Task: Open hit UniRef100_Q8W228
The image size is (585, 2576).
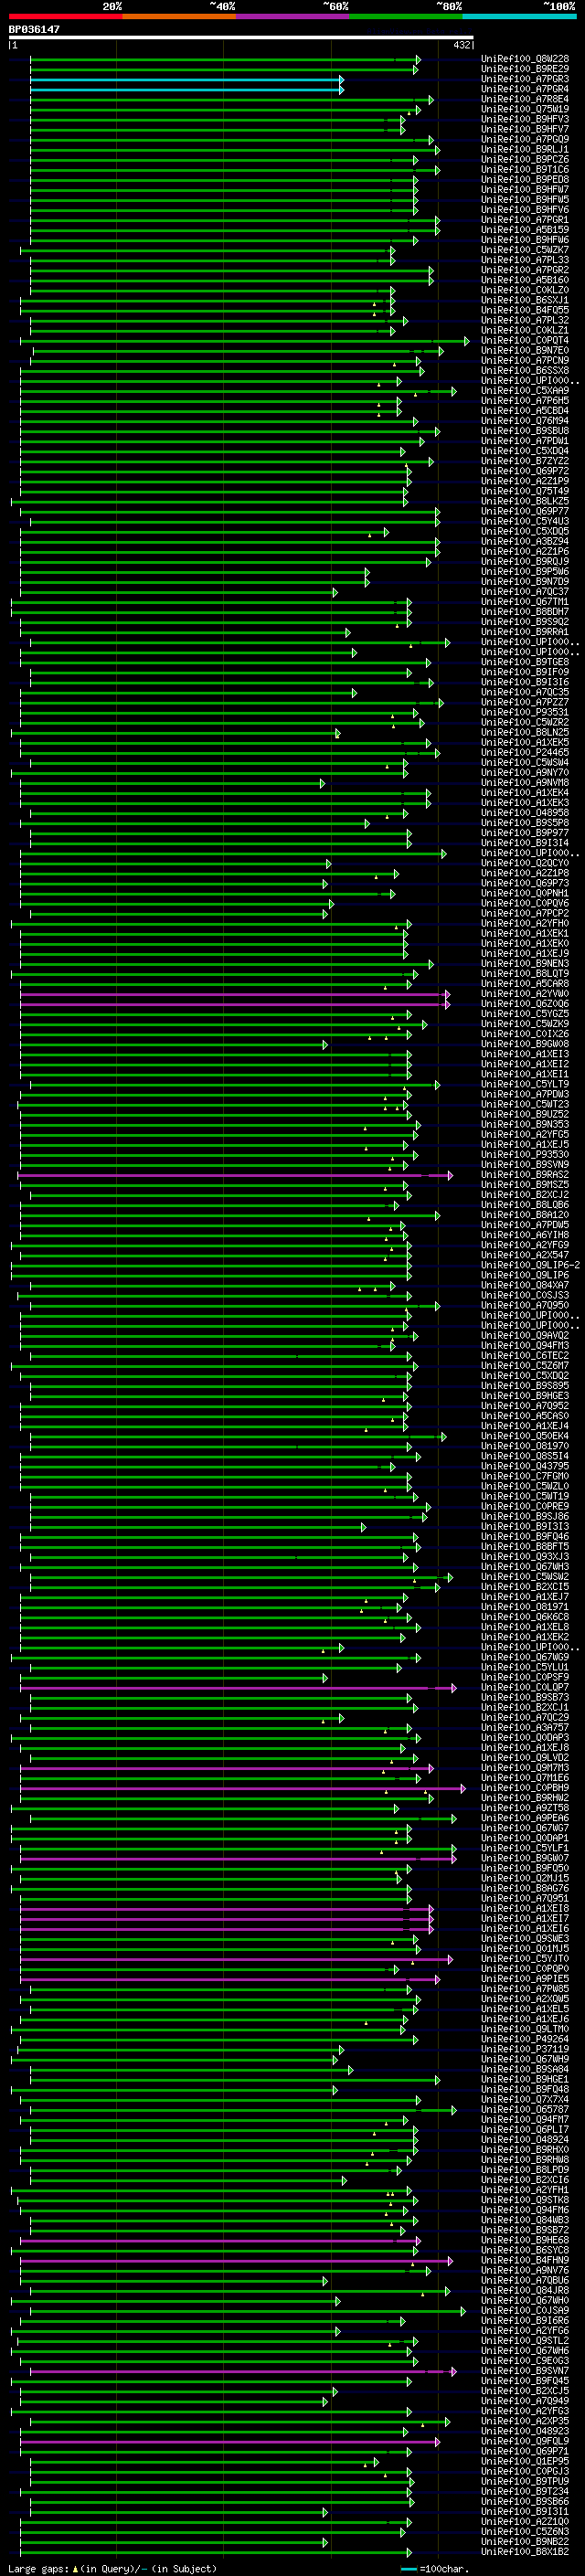Action: (x=524, y=59)
